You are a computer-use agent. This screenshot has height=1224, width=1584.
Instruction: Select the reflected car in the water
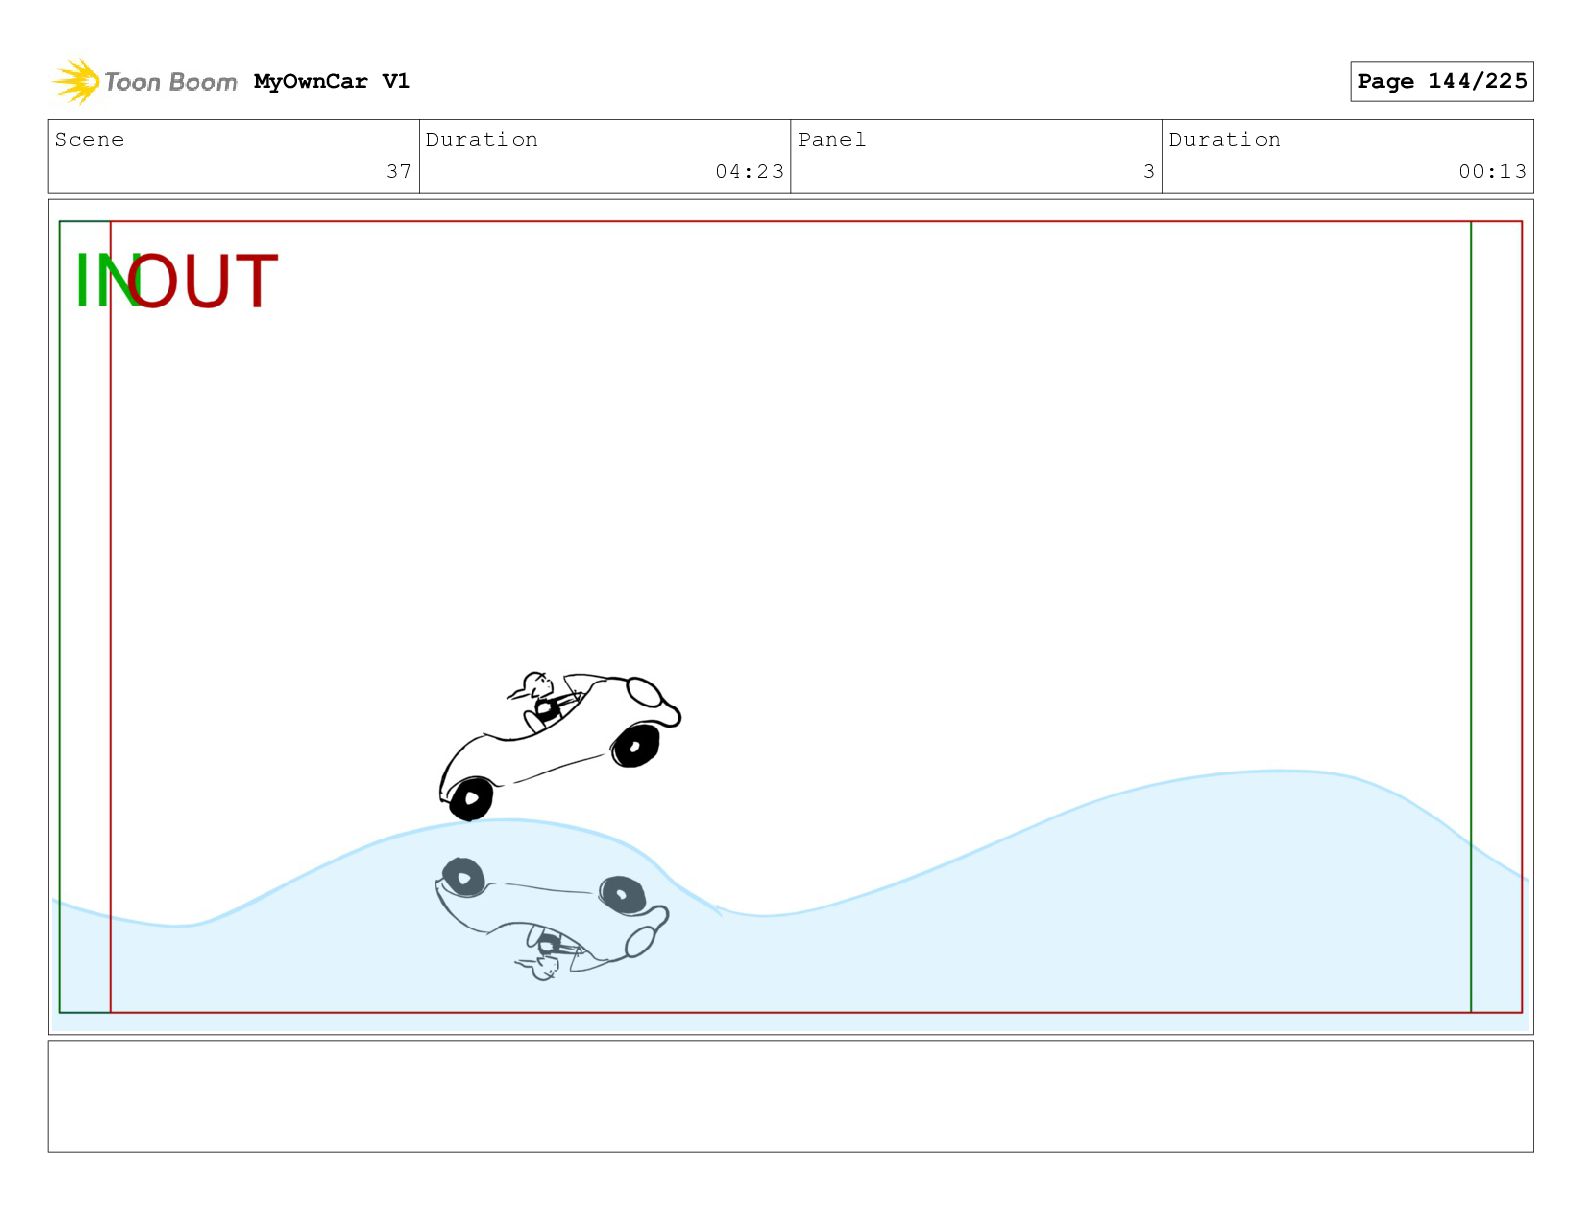click(x=552, y=918)
